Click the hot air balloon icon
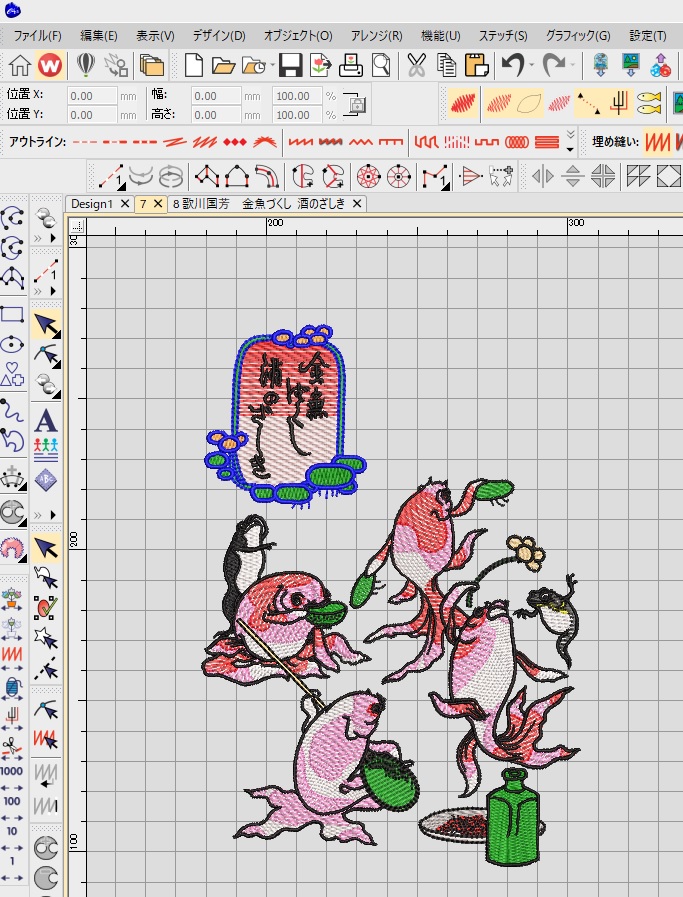This screenshot has height=897, width=683. point(86,65)
